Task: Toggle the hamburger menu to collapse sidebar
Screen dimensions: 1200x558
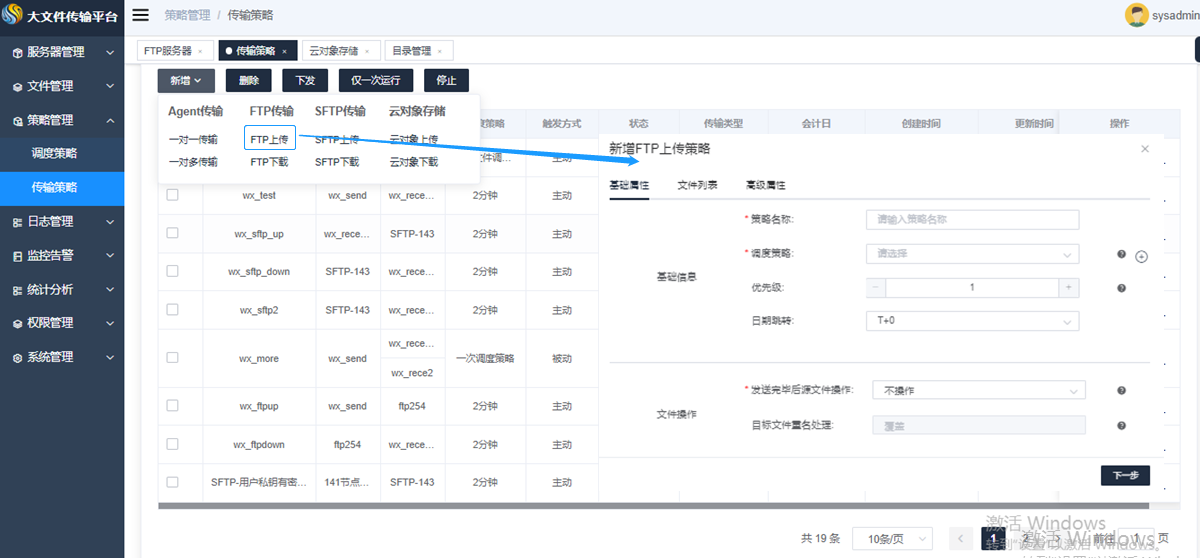Action: (x=141, y=15)
